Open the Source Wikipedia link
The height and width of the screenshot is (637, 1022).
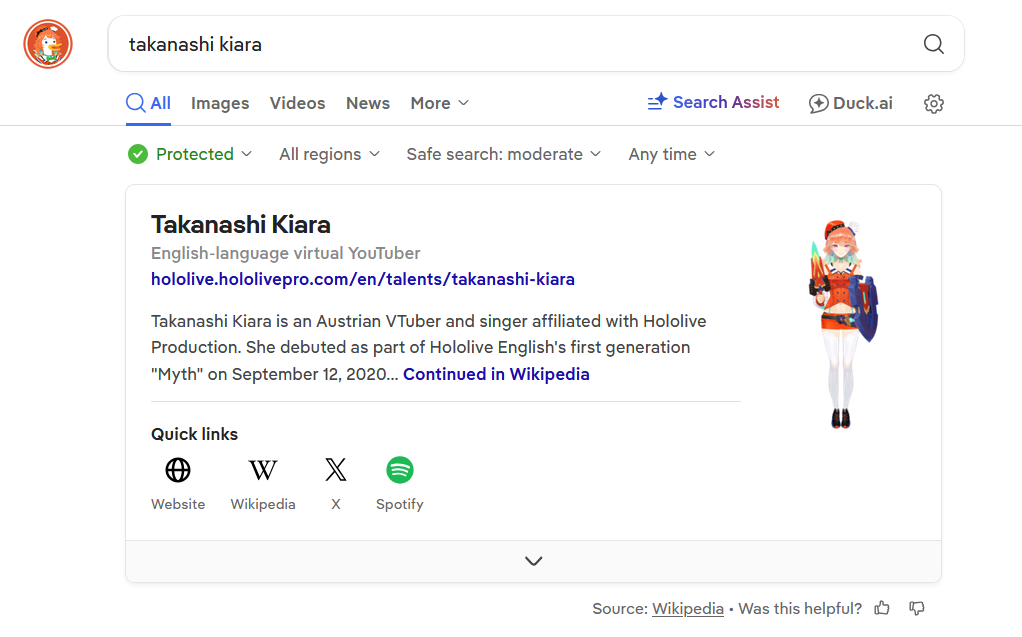(688, 608)
